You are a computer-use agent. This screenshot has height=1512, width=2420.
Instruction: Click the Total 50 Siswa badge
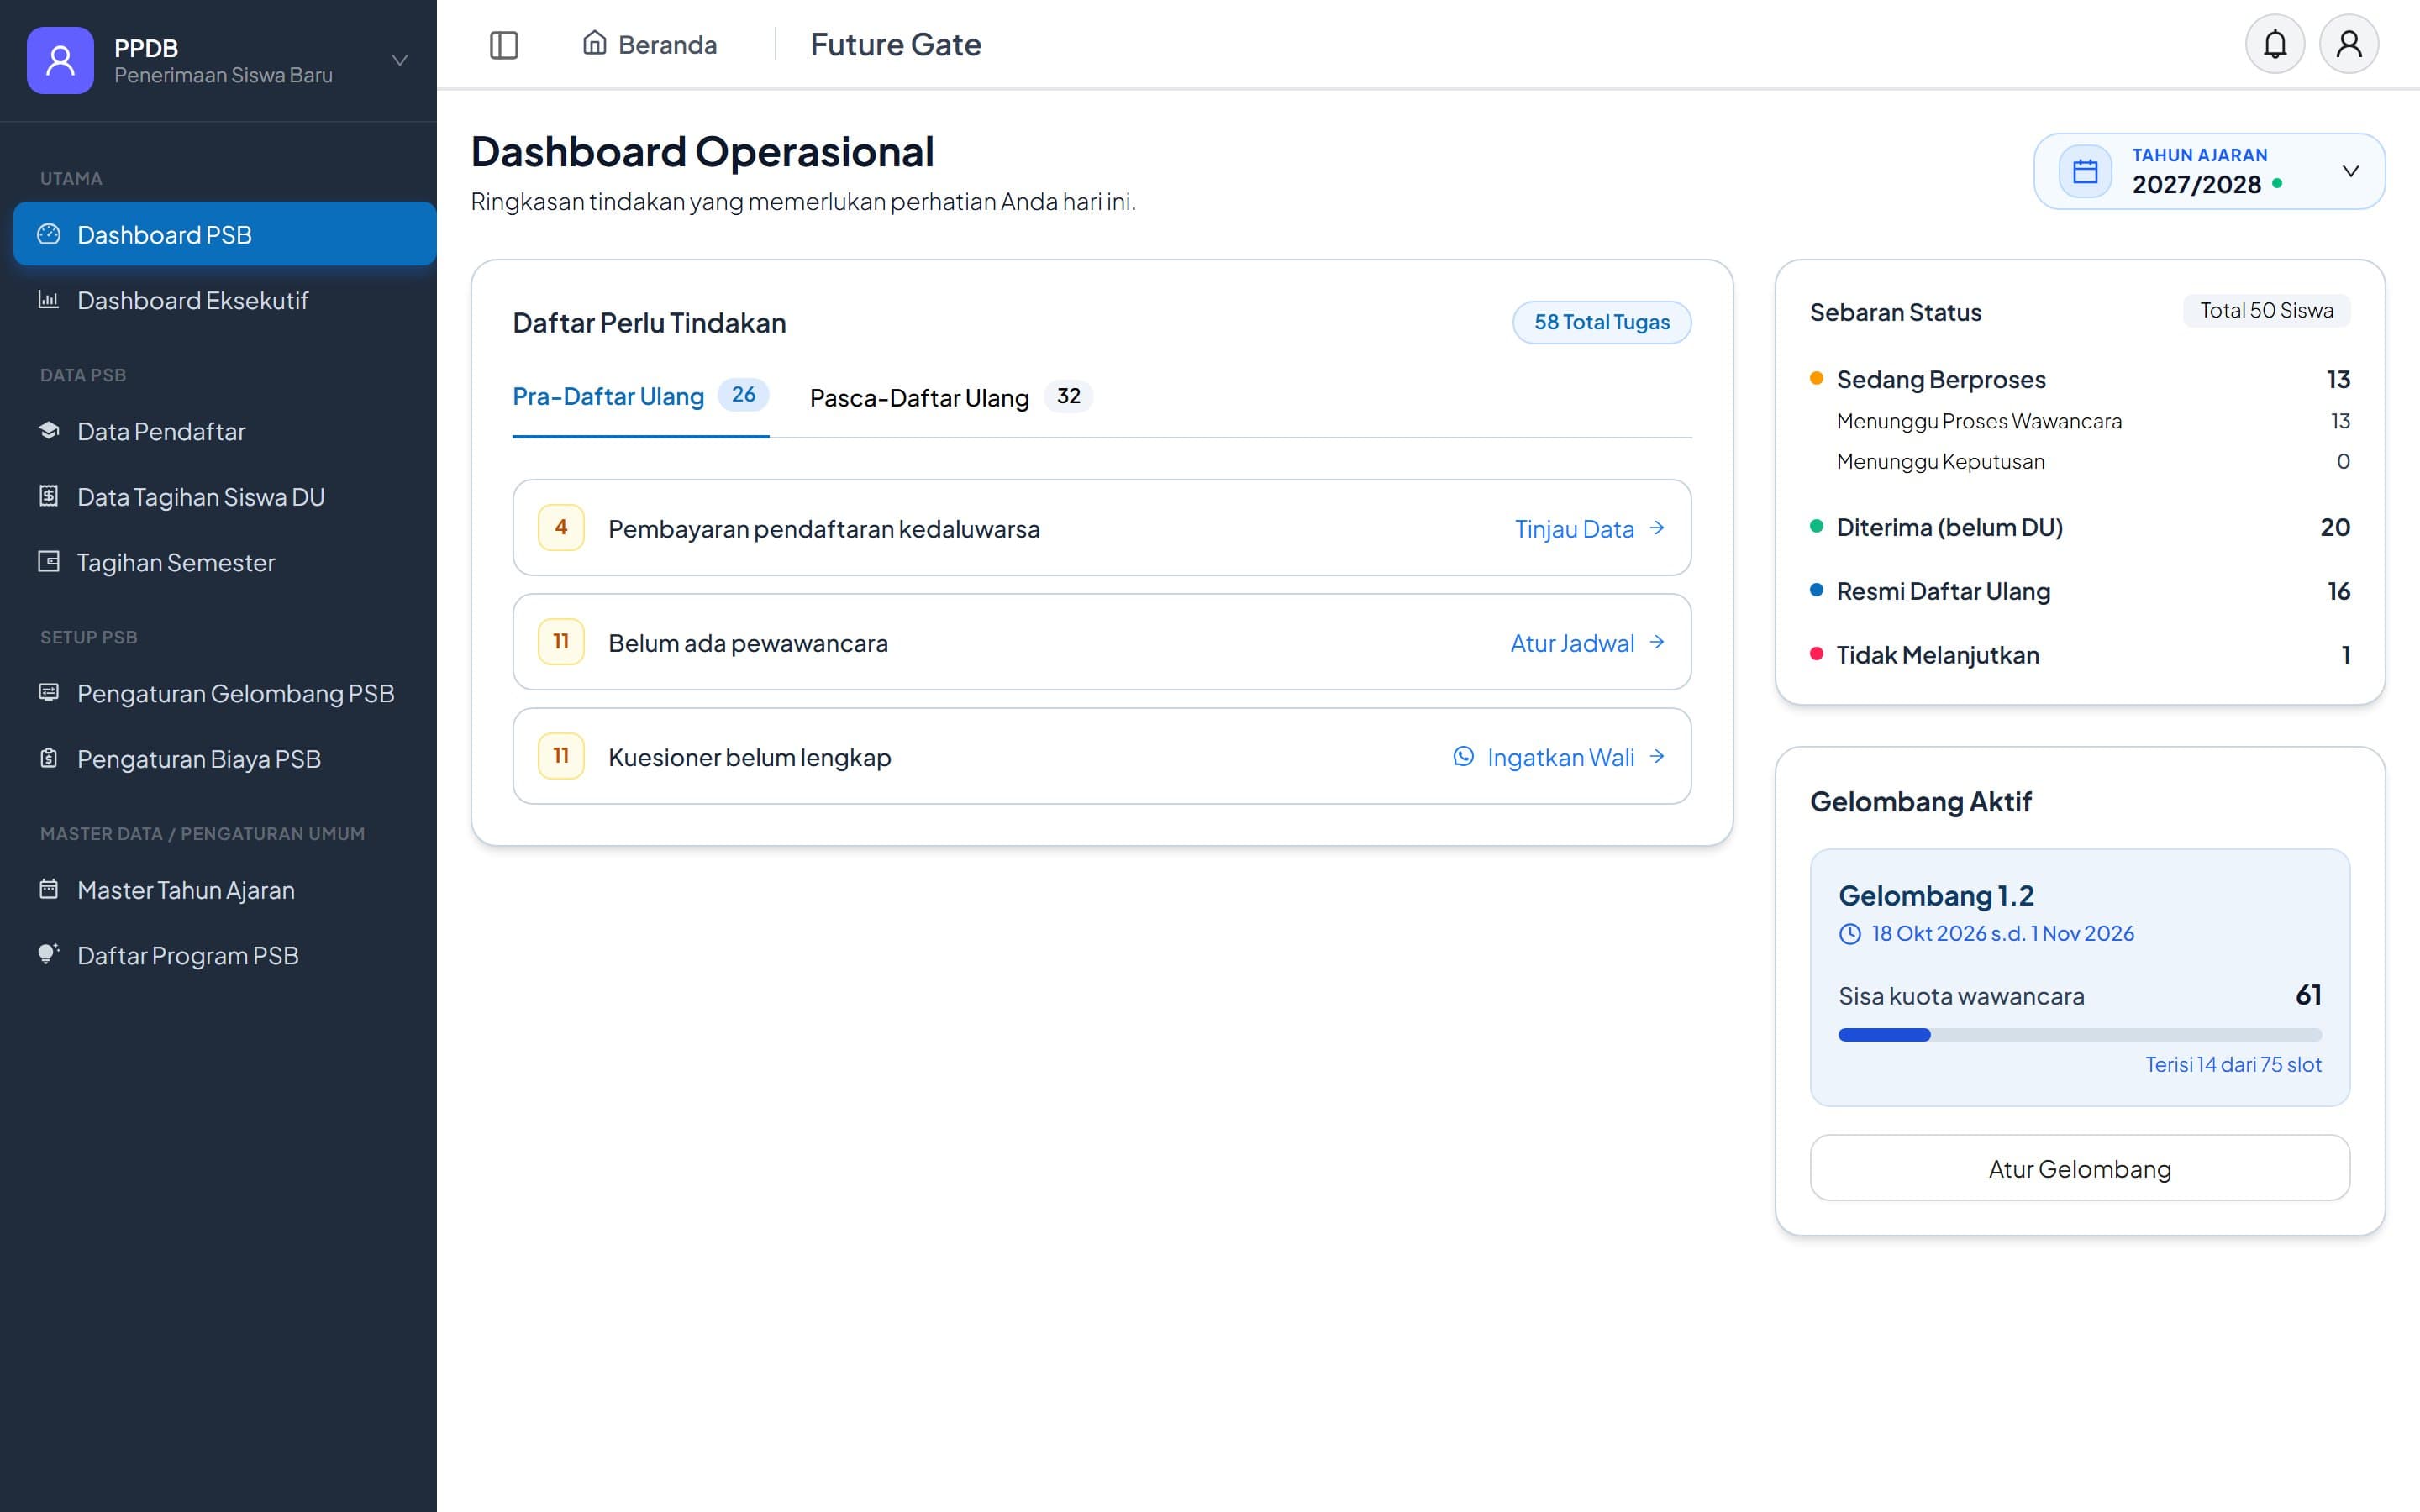(2266, 310)
